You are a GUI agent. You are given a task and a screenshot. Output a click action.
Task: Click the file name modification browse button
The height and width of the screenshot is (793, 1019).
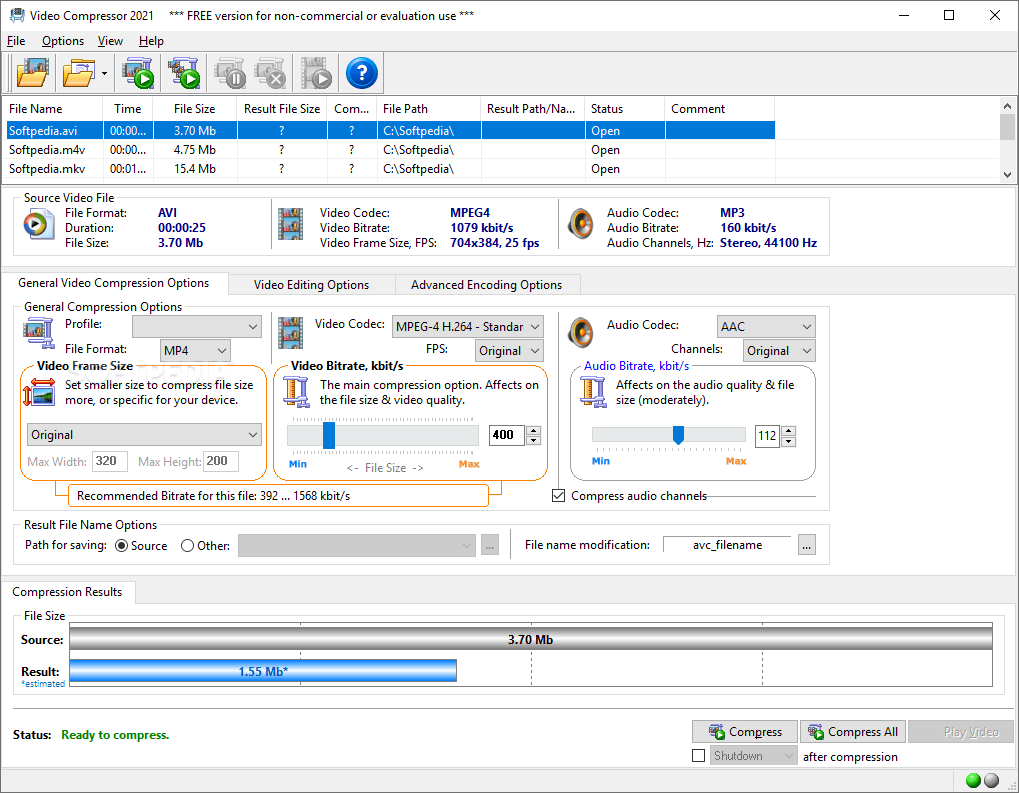[x=806, y=545]
